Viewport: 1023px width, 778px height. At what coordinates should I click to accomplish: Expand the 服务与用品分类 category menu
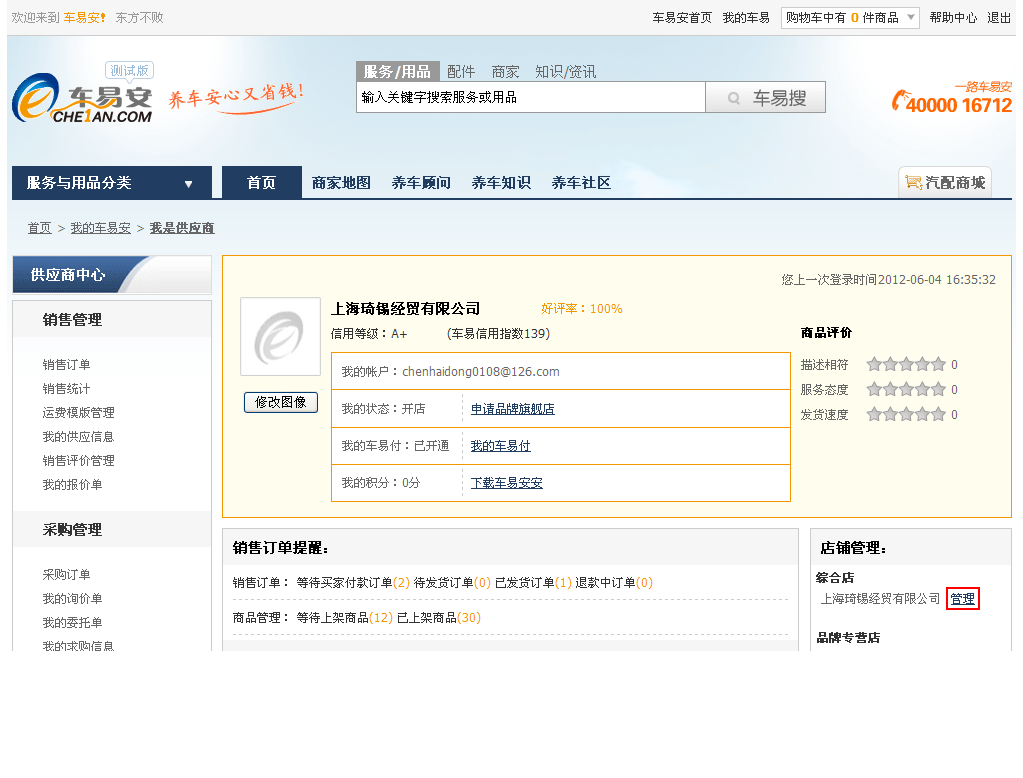click(112, 183)
